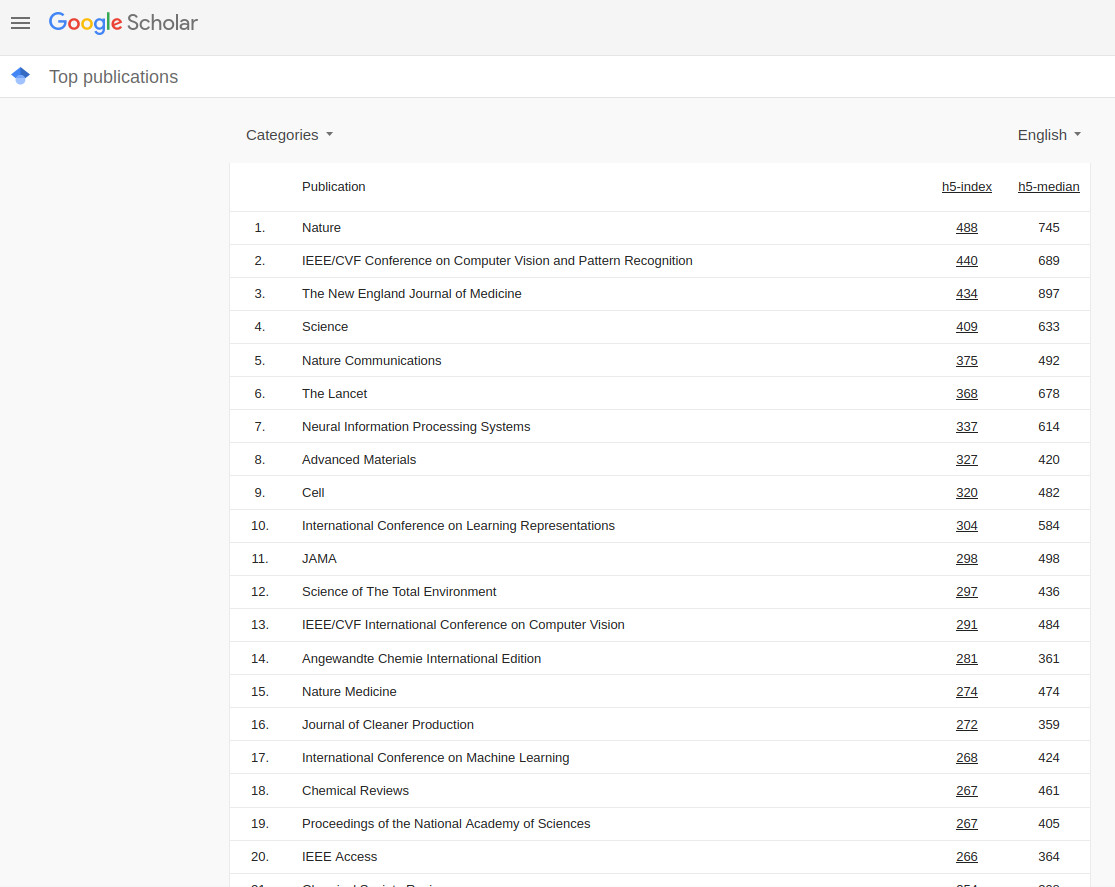Click the h5-index column header

pyautogui.click(x=966, y=187)
